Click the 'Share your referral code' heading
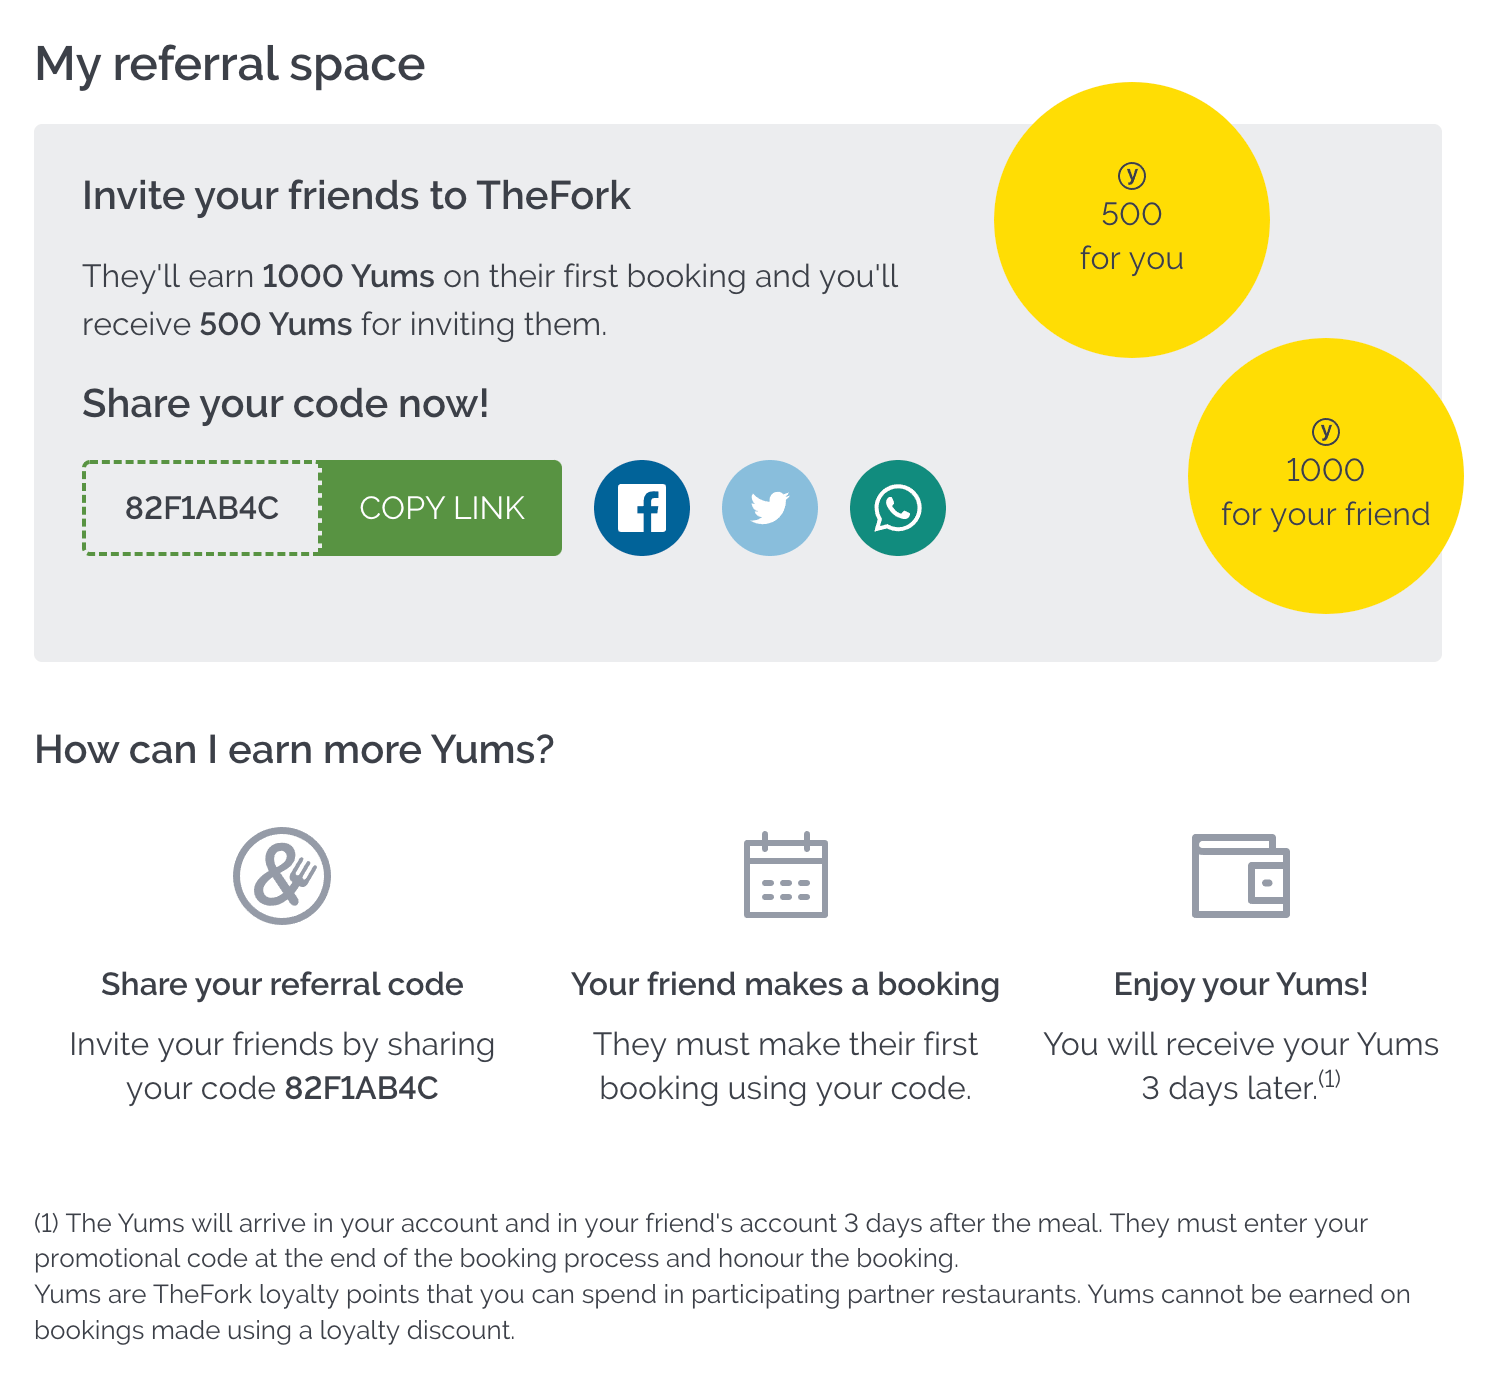The width and height of the screenshot is (1498, 1376). point(282,985)
